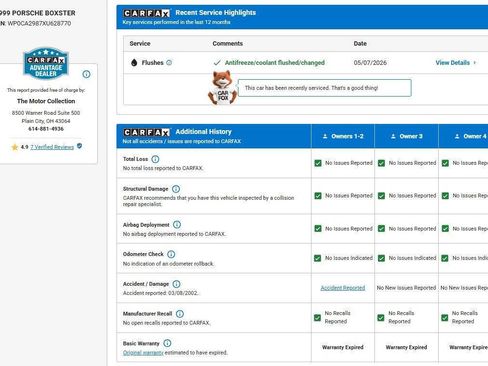The height and width of the screenshot is (366, 488).
Task: Click Total Loss checkbox for Owner 4
Action: point(445,163)
